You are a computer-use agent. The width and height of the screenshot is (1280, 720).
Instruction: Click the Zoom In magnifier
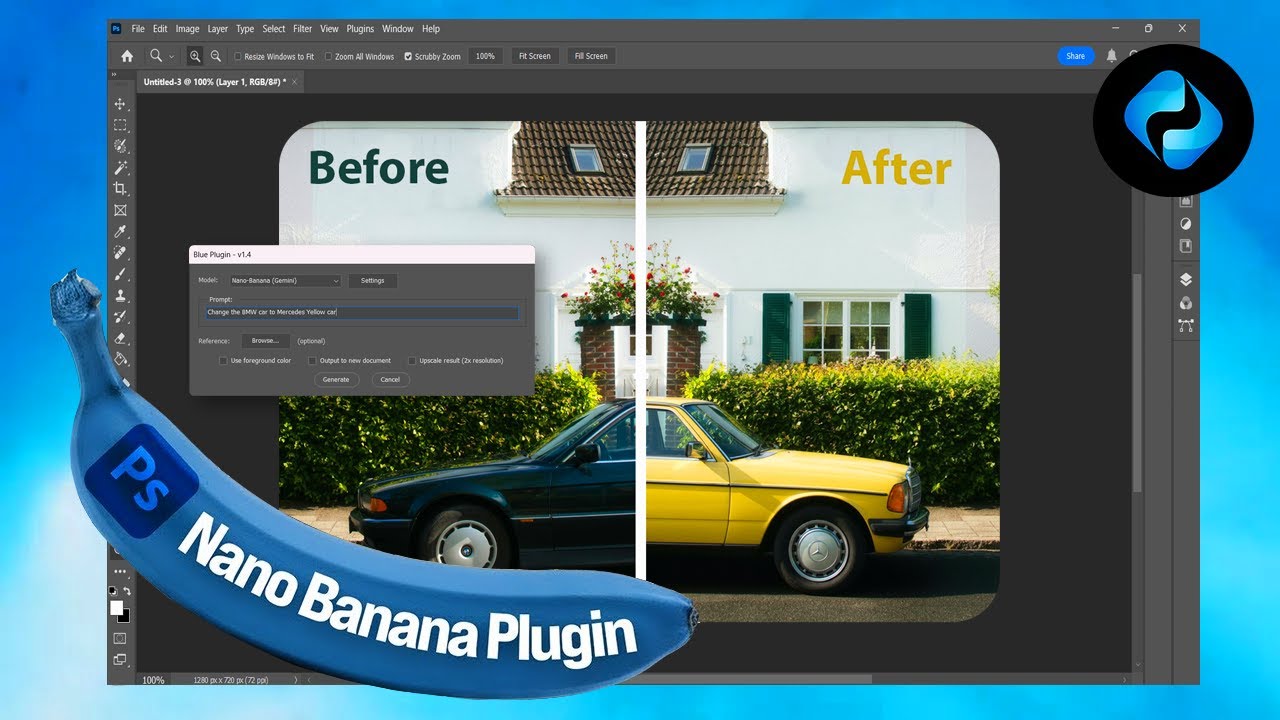pyautogui.click(x=195, y=56)
